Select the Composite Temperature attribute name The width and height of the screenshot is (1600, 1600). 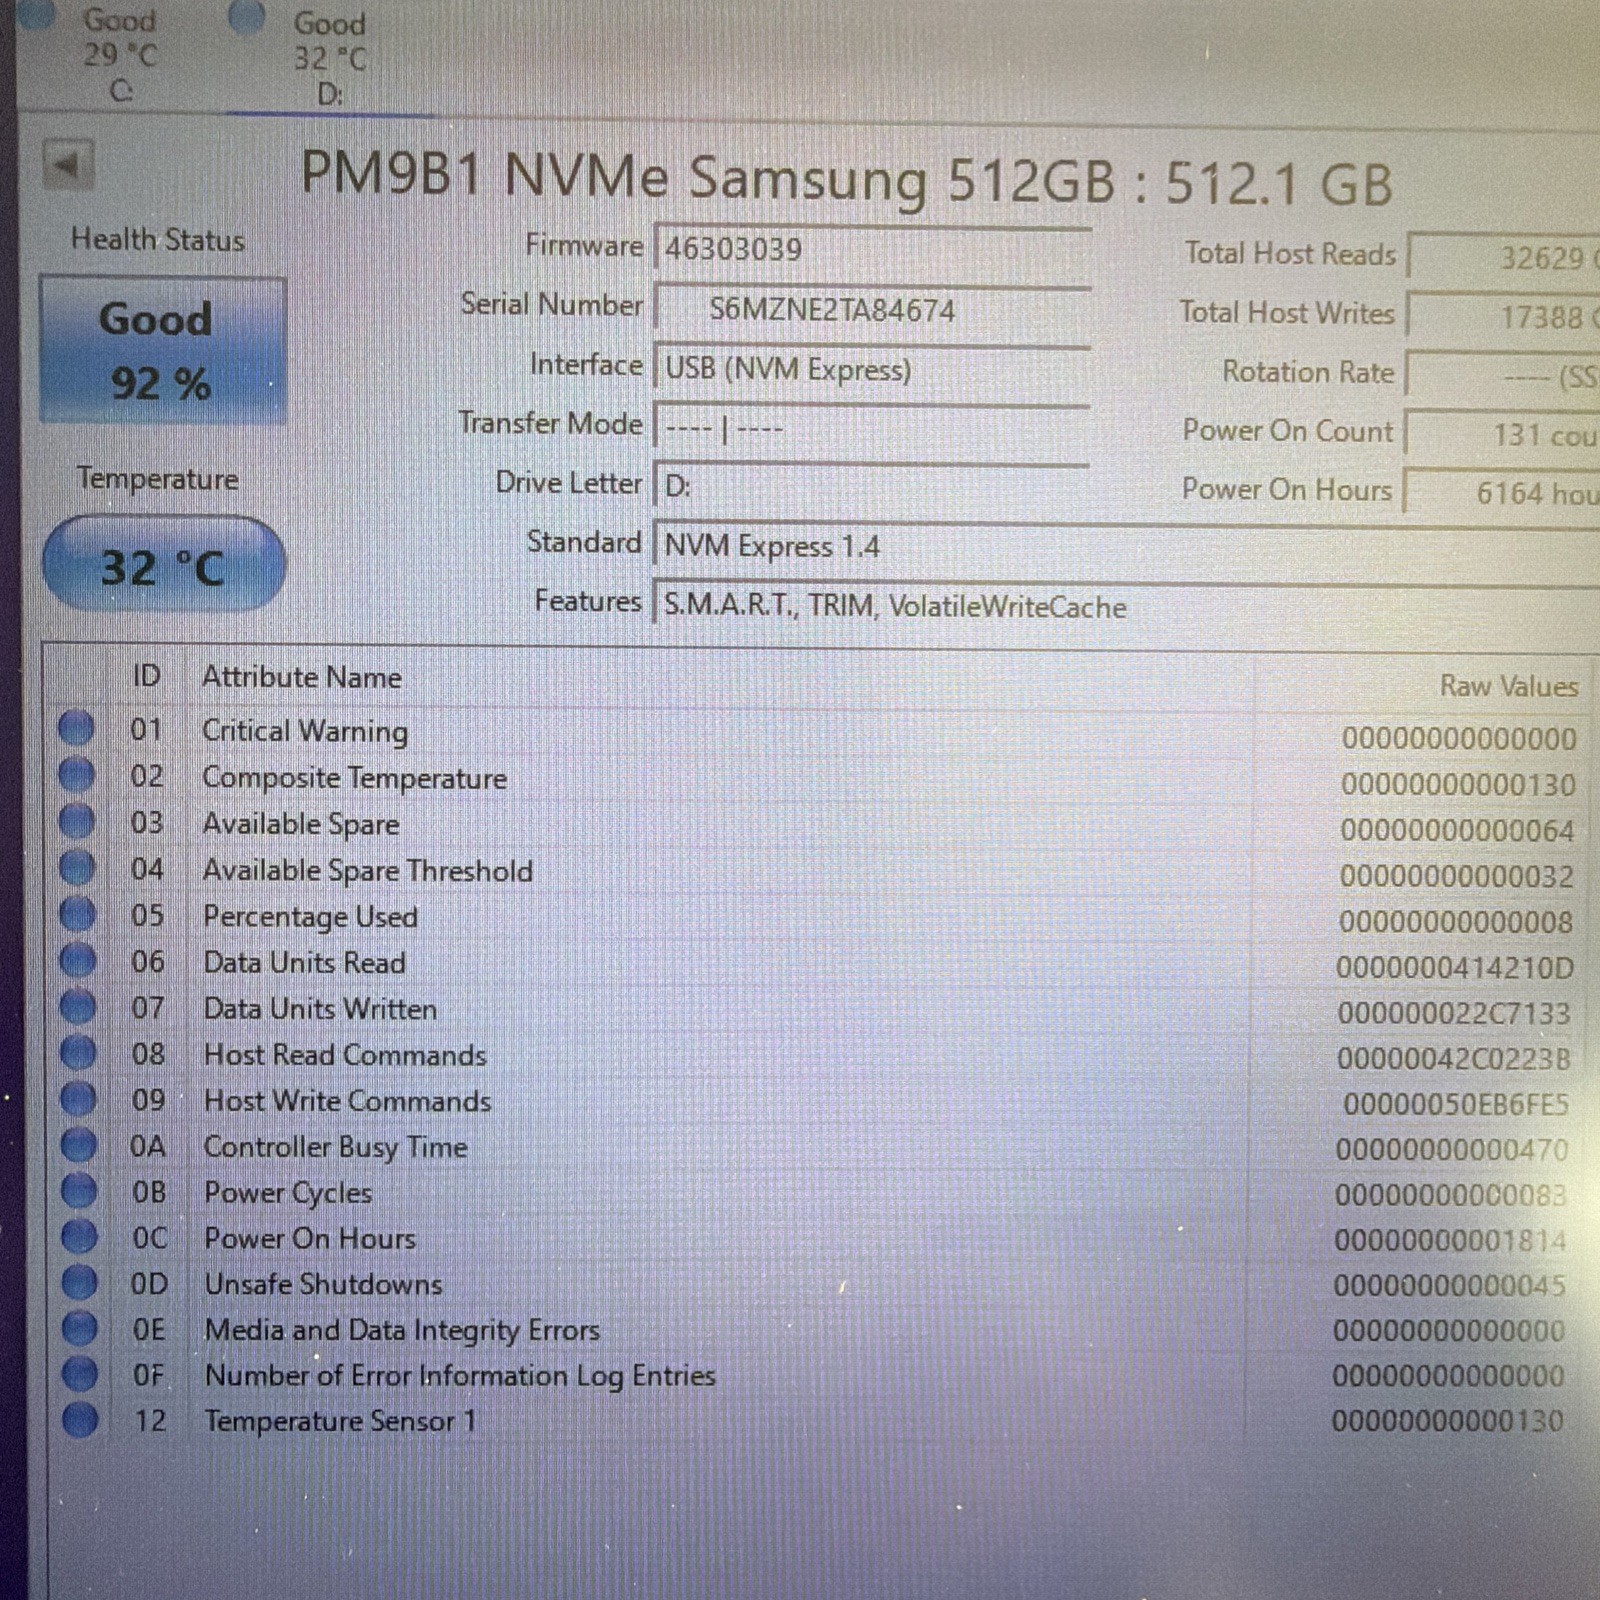[x=354, y=778]
